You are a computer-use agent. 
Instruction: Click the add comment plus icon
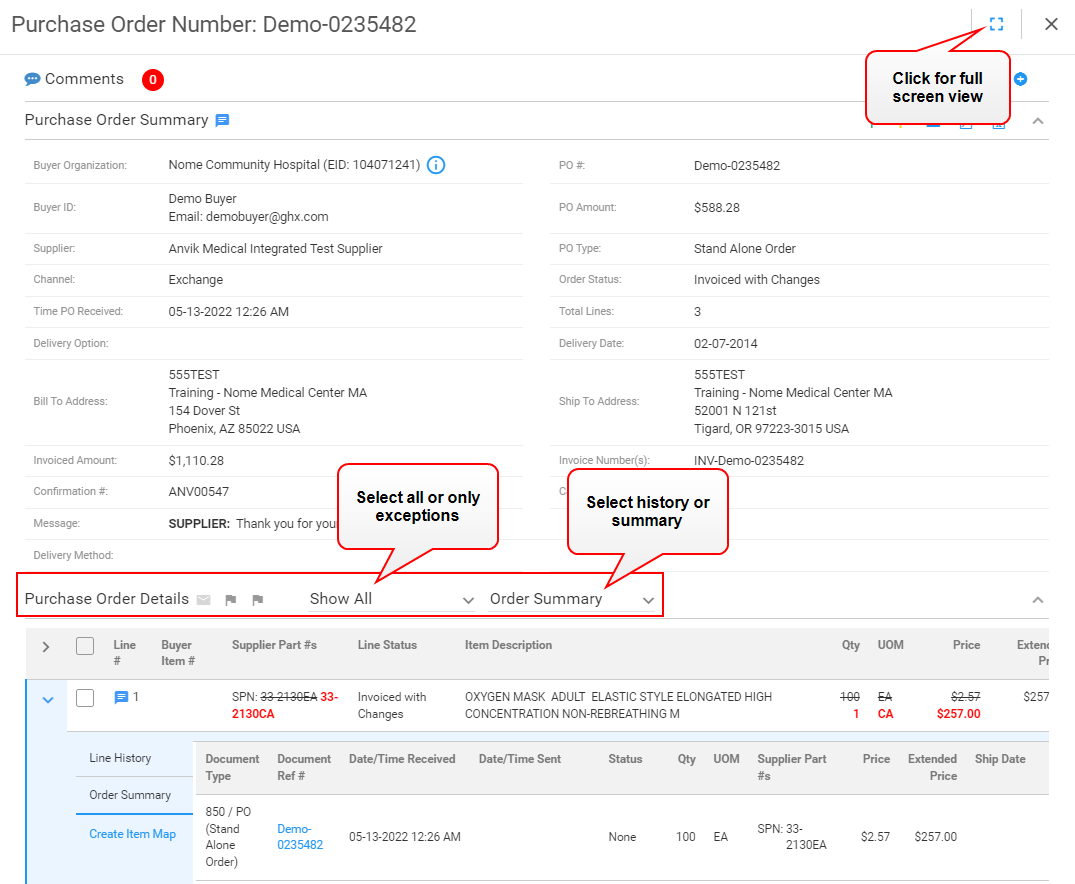pyautogui.click(x=1020, y=79)
